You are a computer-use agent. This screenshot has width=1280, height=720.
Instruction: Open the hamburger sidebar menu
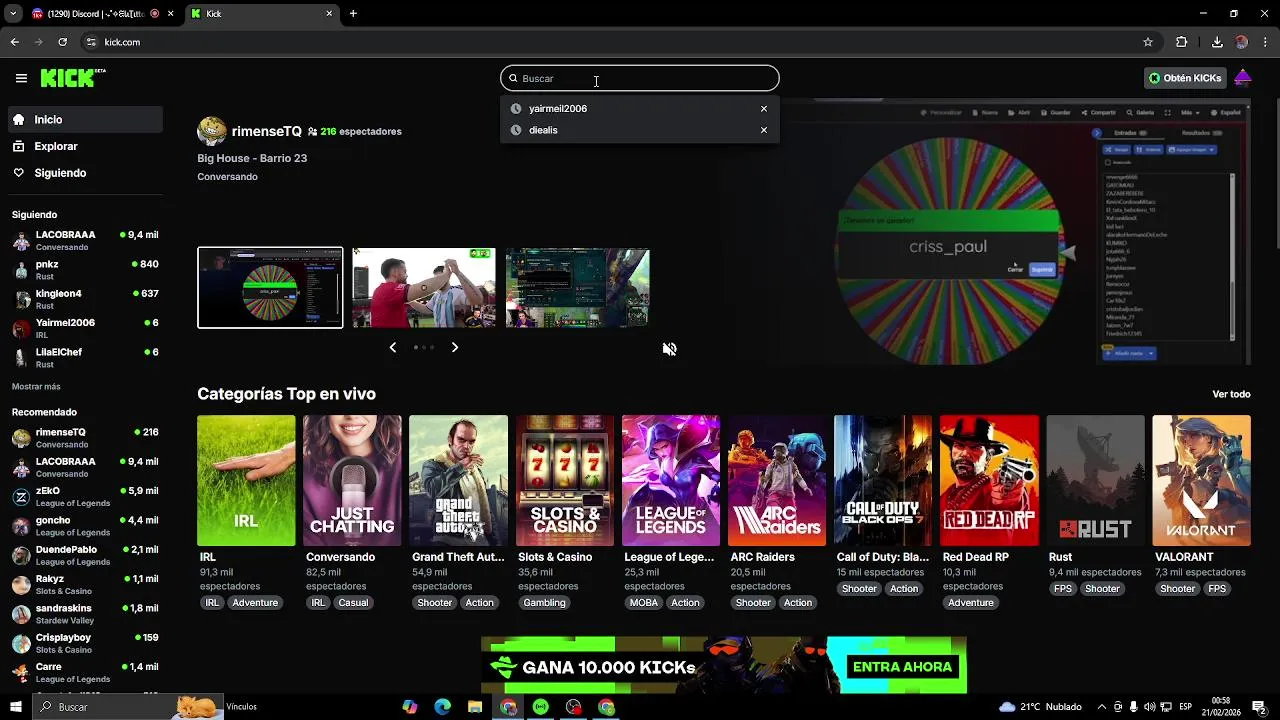click(21, 78)
